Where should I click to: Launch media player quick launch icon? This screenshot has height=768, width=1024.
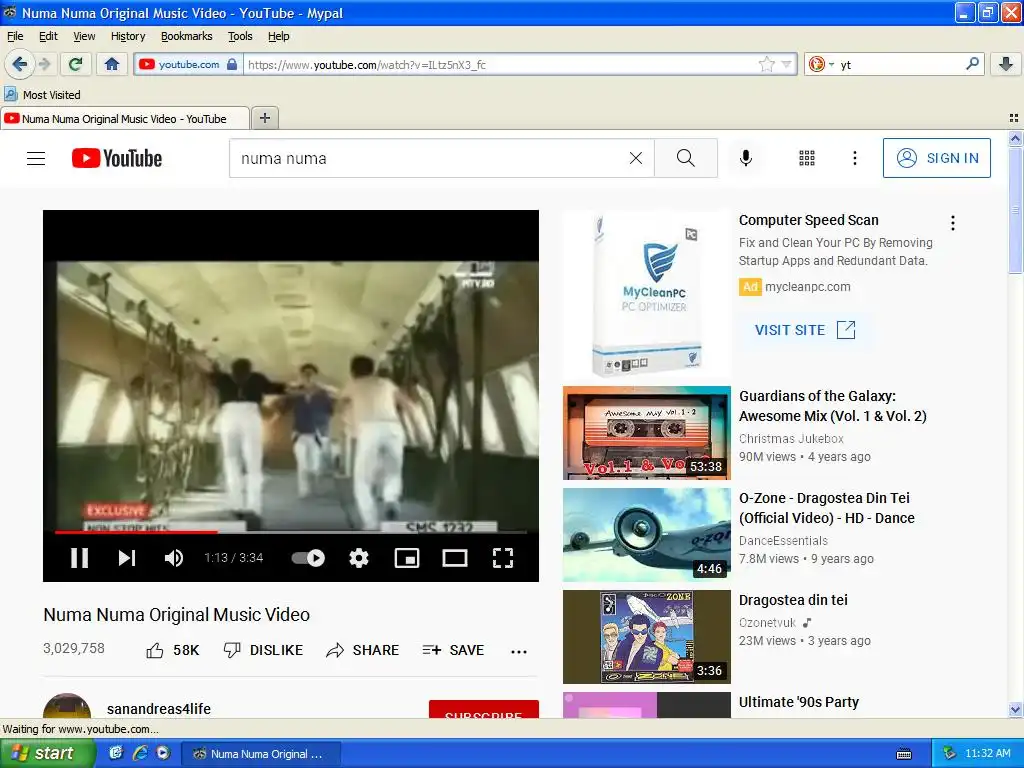tap(163, 753)
